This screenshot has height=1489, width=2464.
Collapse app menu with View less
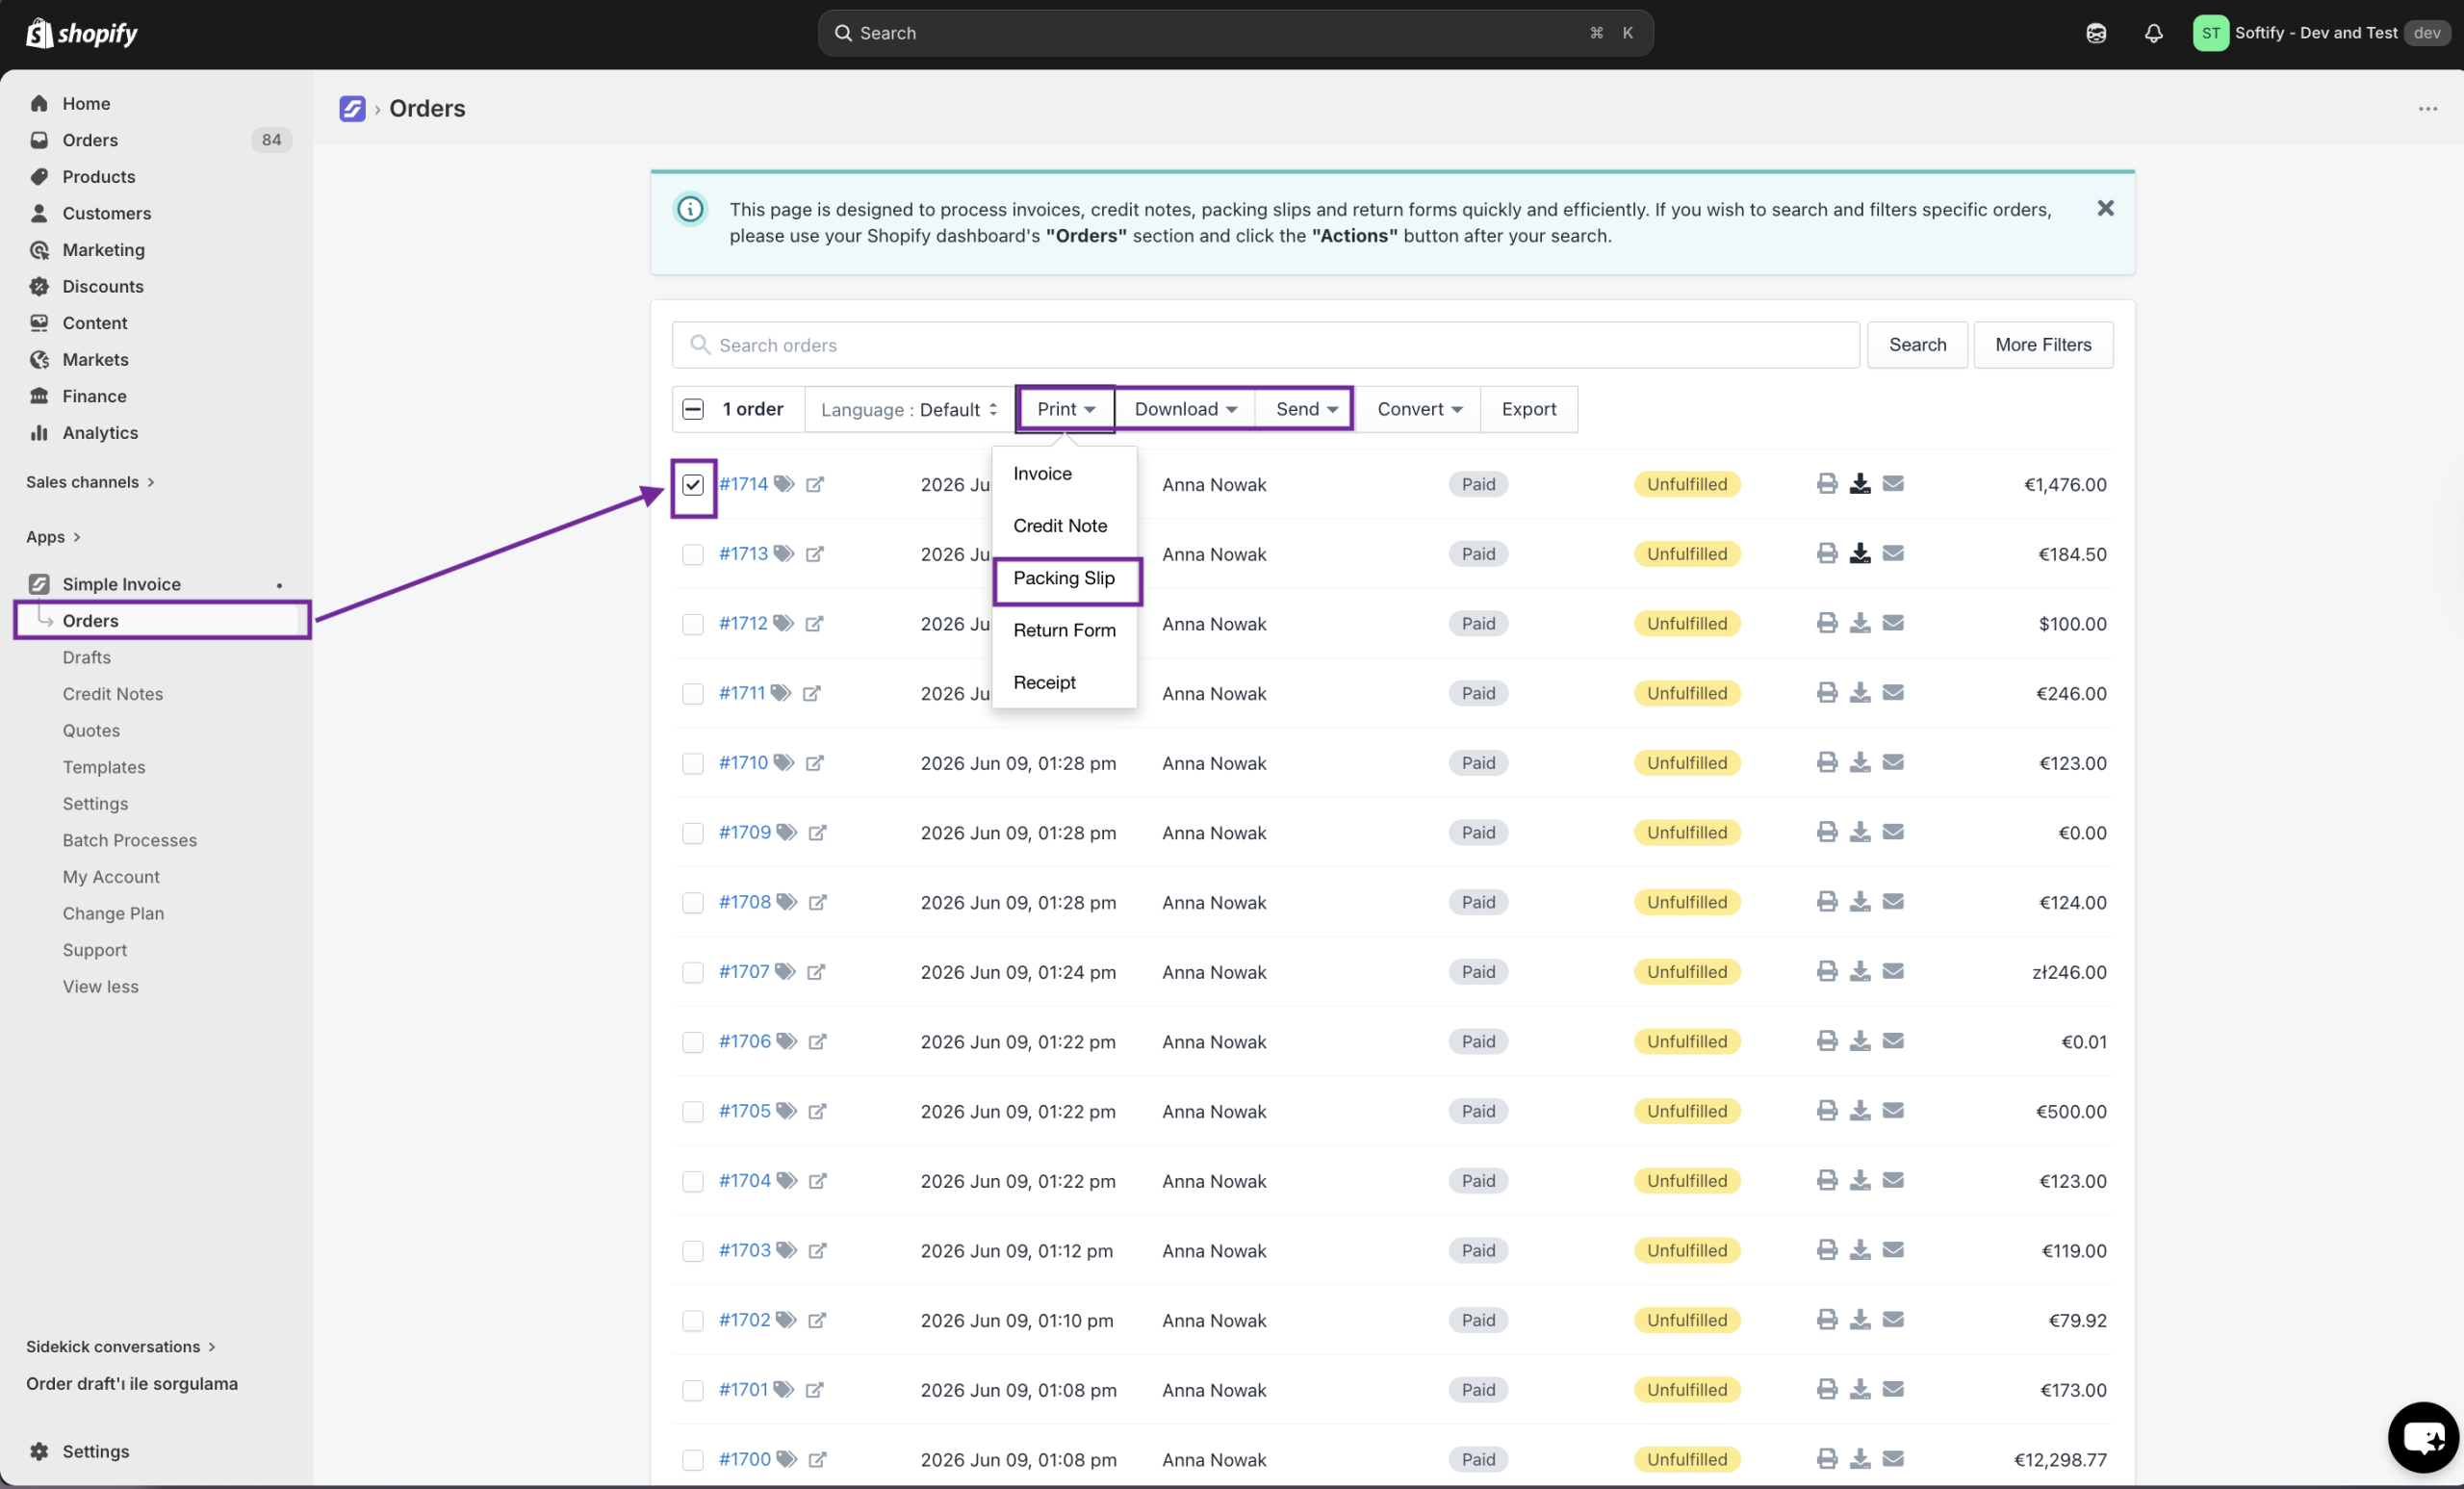click(x=101, y=987)
